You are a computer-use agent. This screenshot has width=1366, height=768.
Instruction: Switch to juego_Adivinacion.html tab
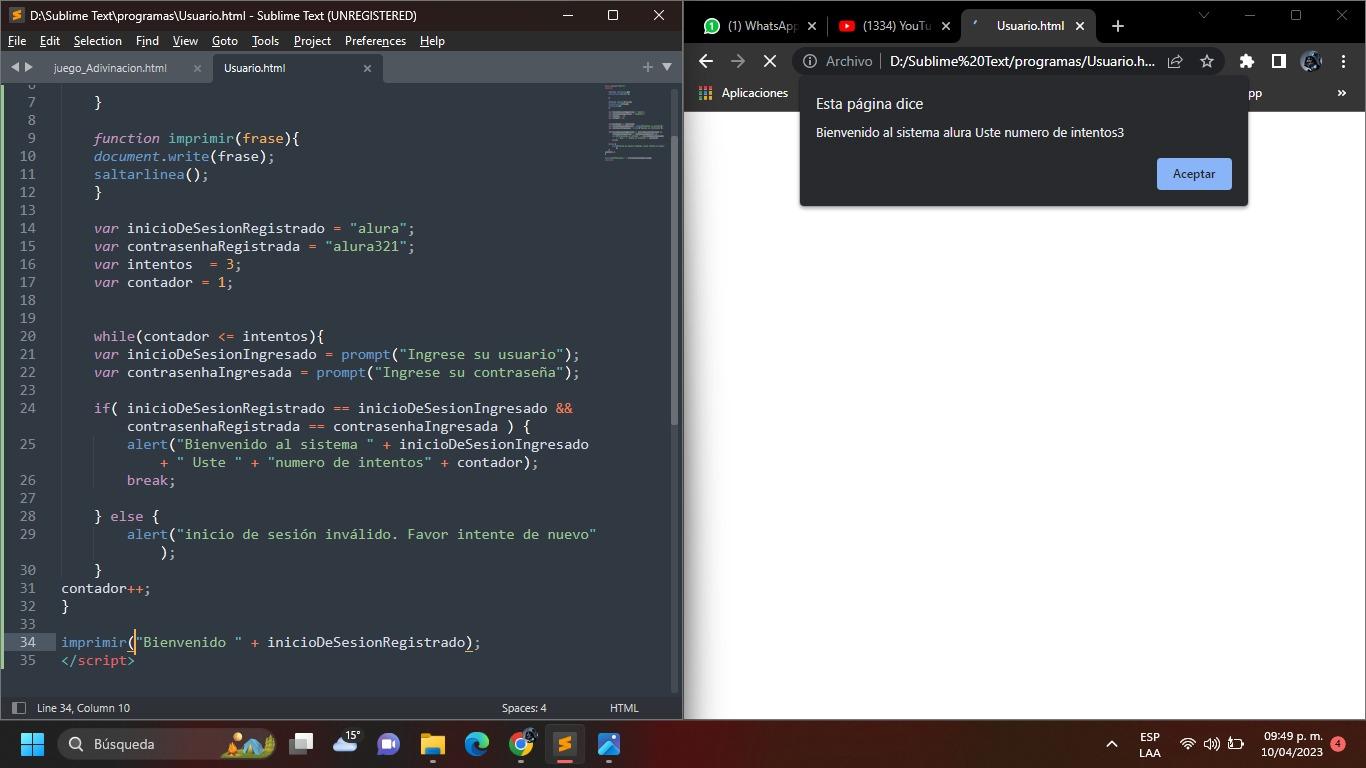pos(110,68)
